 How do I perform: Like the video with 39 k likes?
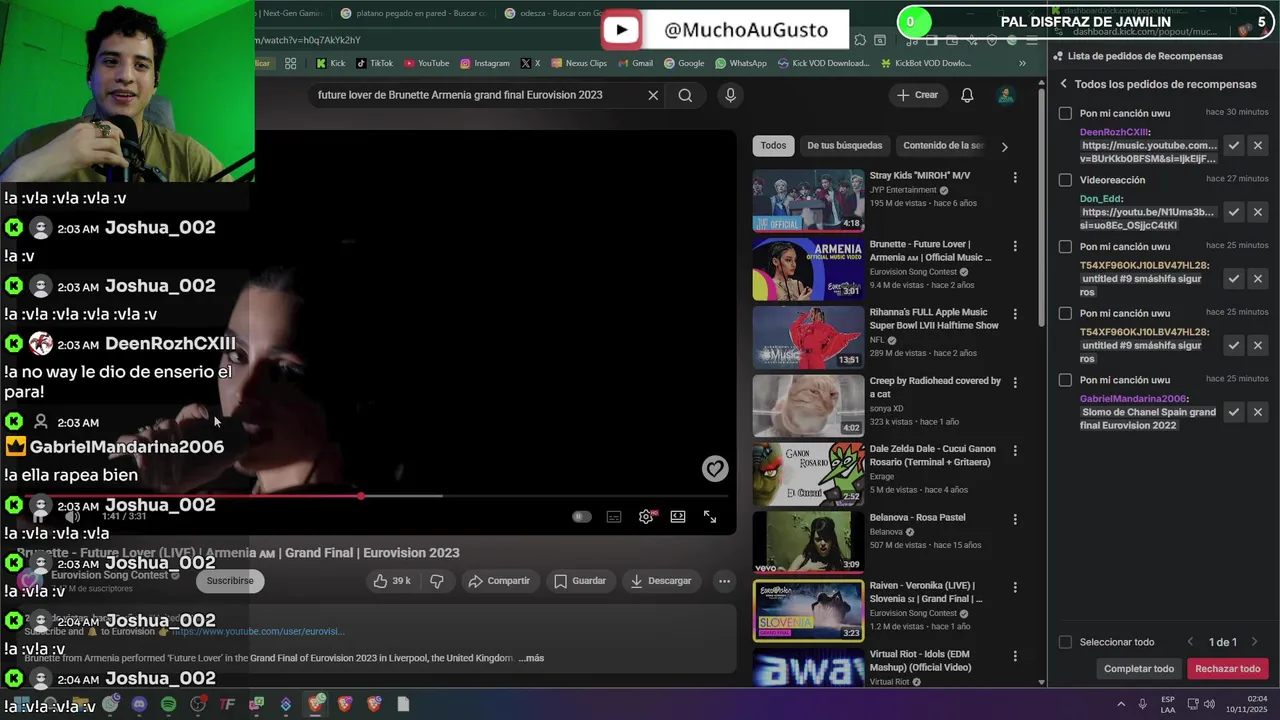tap(392, 581)
